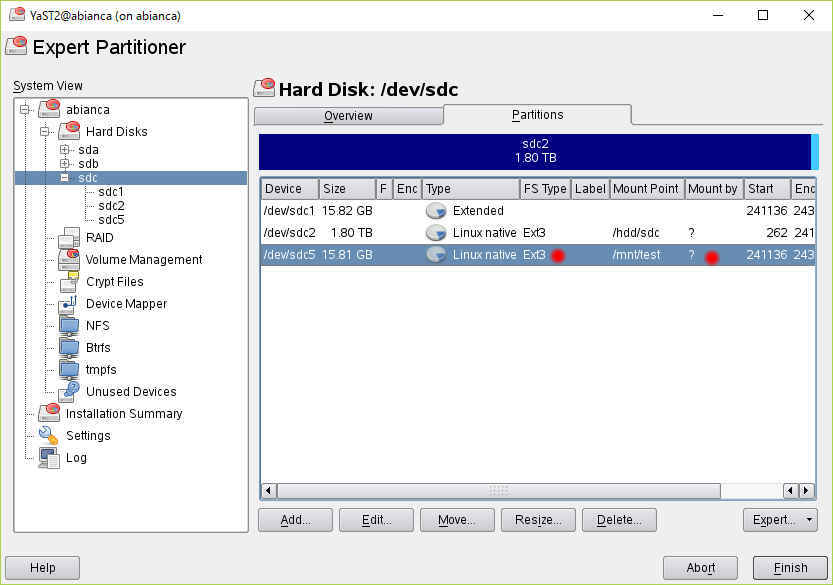Click the Finish button
Viewport: 833px width, 585px height.
click(790, 567)
